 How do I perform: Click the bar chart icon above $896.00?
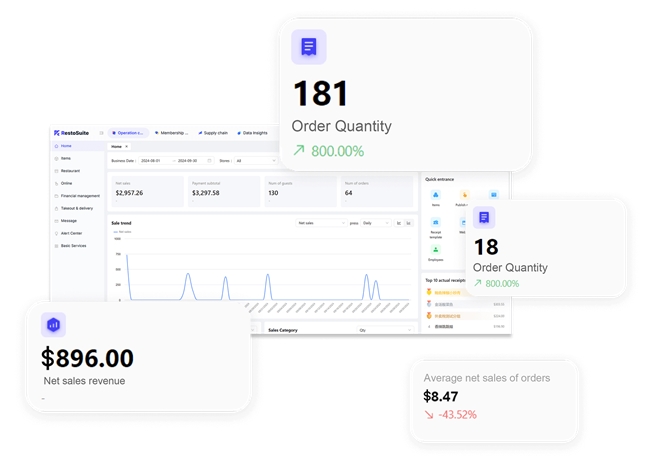[x=54, y=324]
